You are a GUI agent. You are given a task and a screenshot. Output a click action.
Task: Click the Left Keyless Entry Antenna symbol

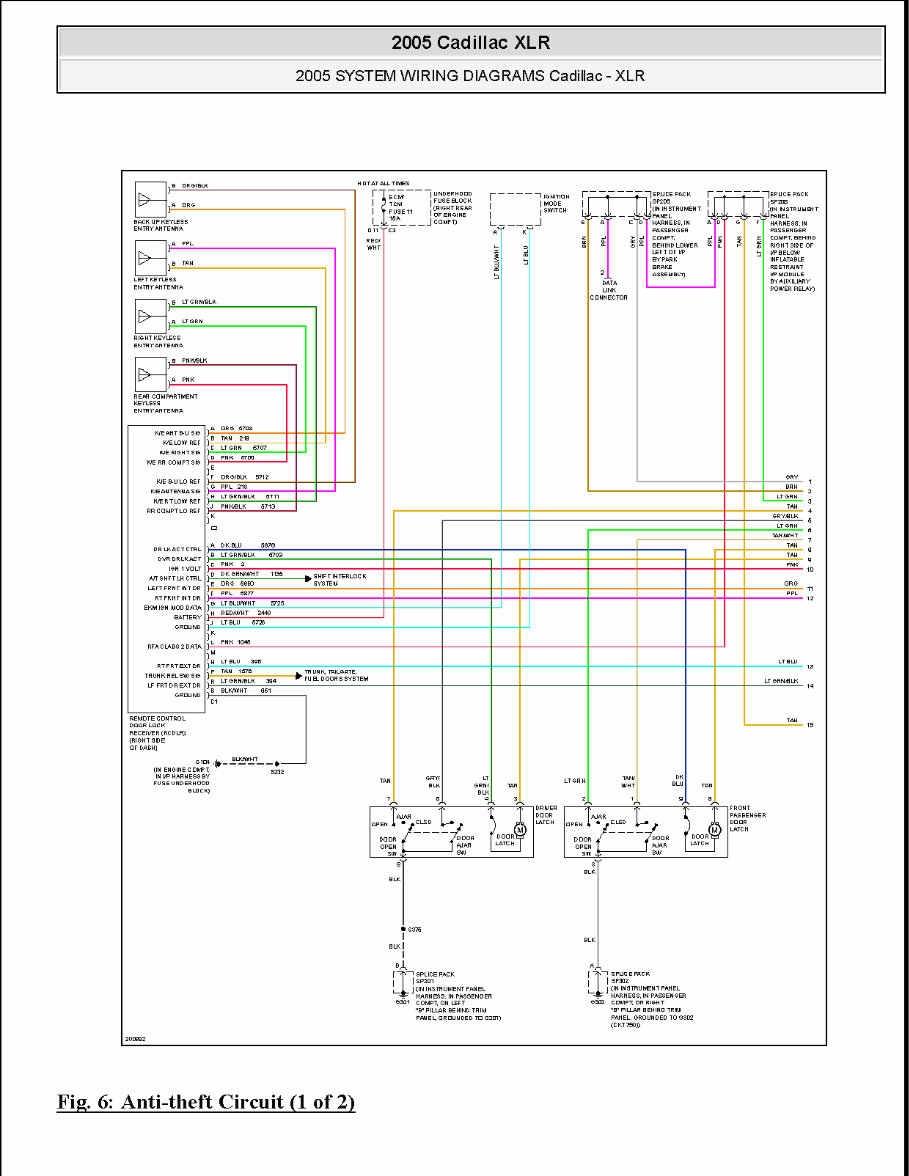click(x=151, y=258)
